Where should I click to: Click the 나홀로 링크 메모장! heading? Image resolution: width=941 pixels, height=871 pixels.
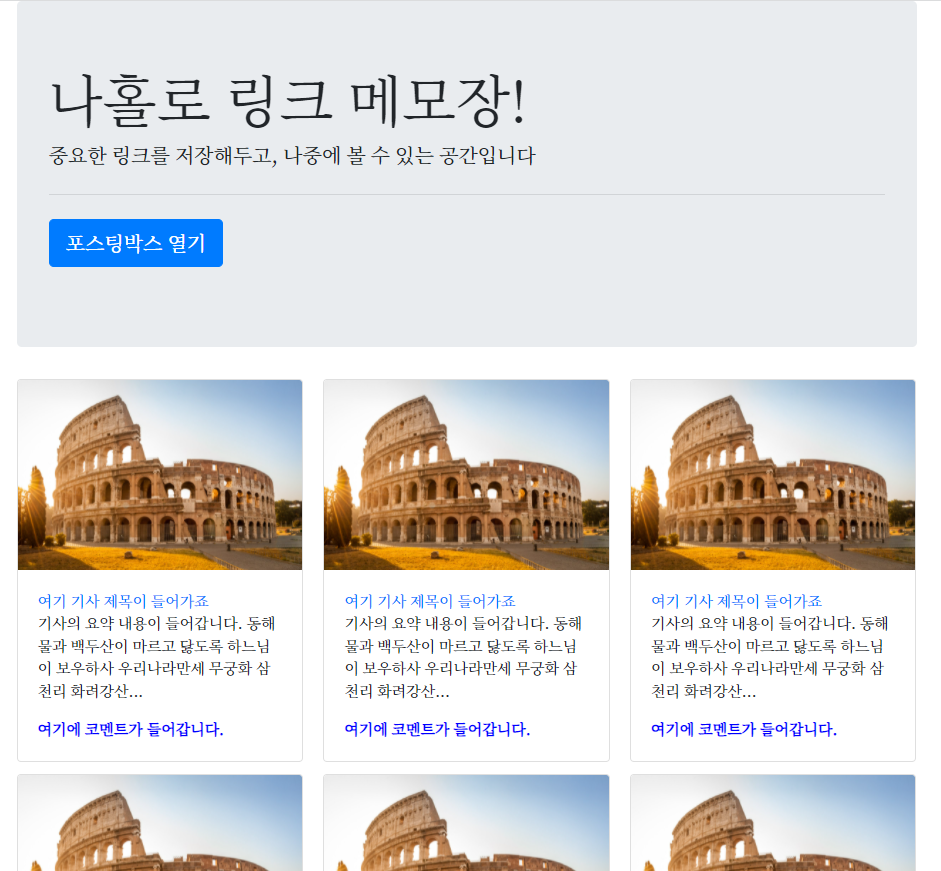click(x=289, y=101)
